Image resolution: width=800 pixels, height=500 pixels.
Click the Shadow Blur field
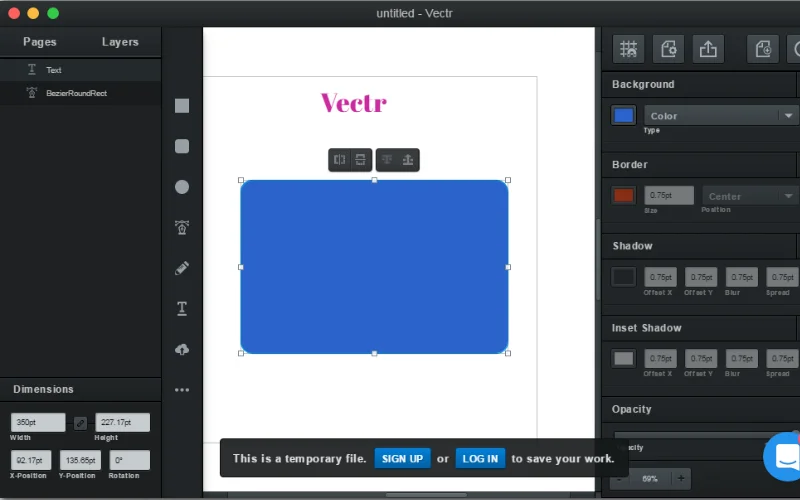coord(742,277)
